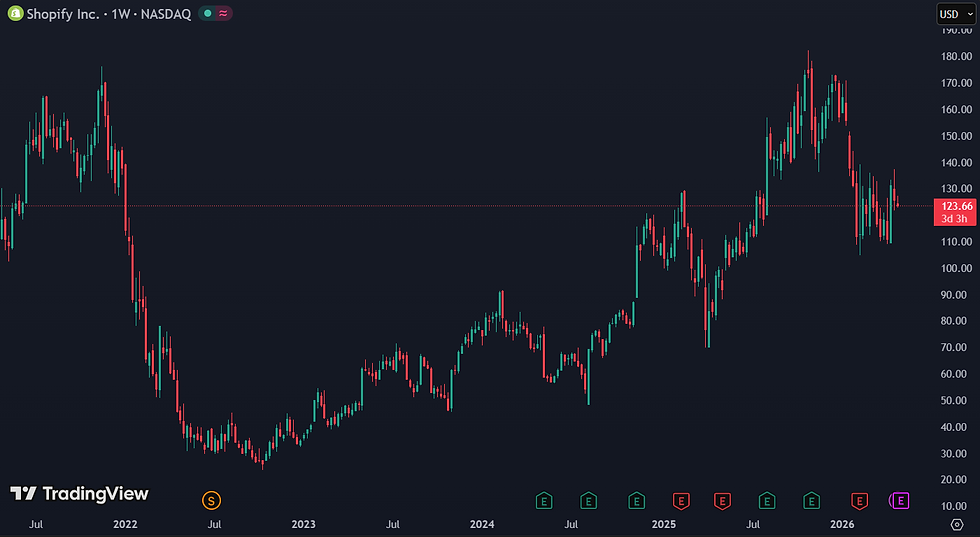Click the 2023 time axis label
Image resolution: width=980 pixels, height=537 pixels.
303,524
